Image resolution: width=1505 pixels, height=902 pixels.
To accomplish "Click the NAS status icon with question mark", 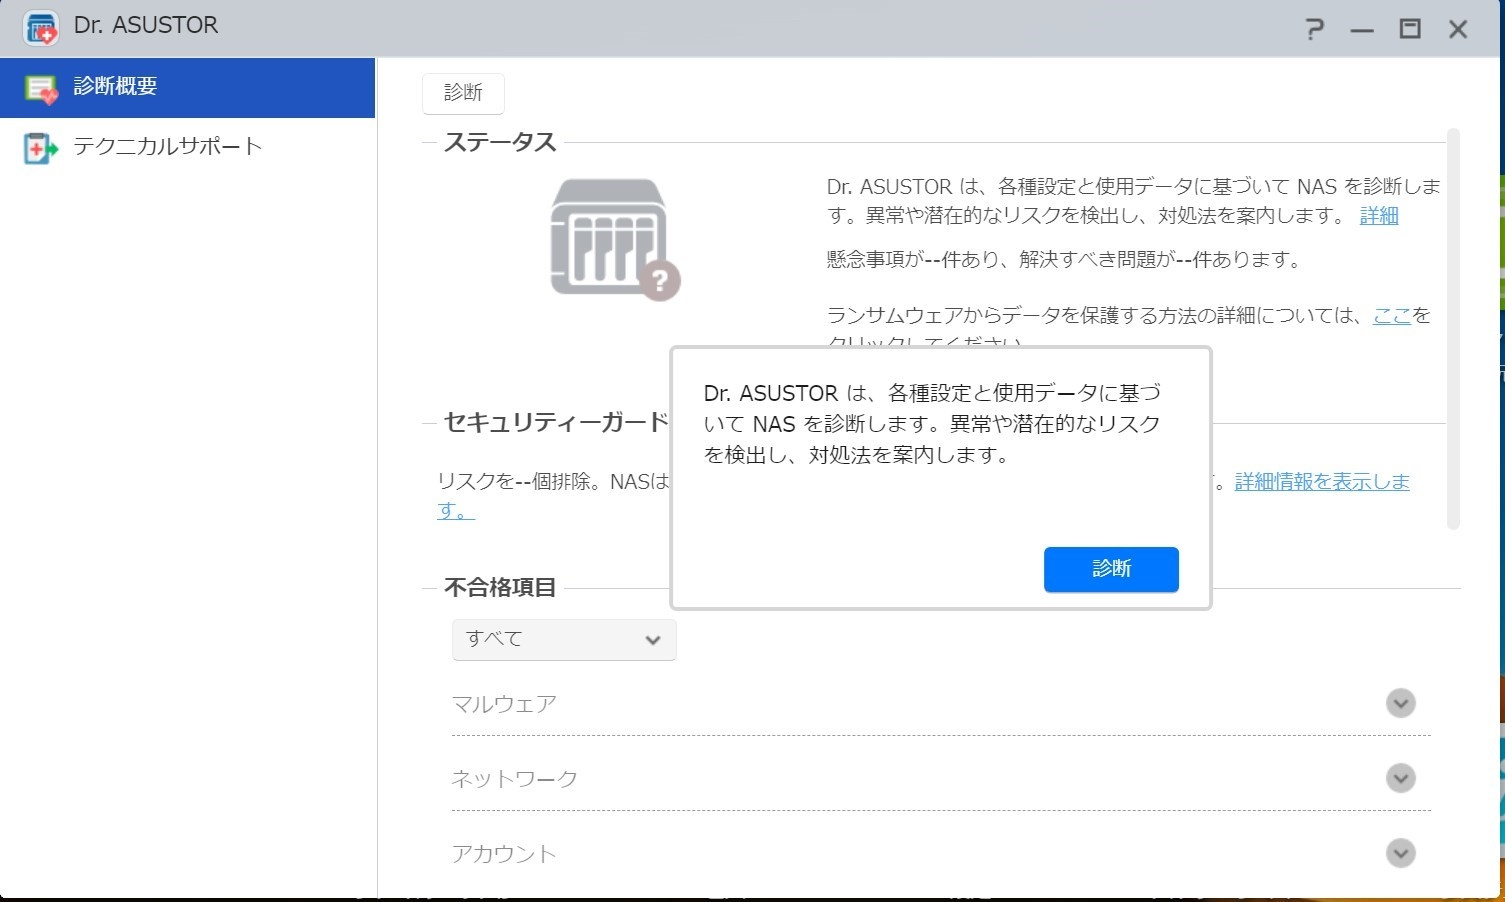I will pyautogui.click(x=614, y=238).
